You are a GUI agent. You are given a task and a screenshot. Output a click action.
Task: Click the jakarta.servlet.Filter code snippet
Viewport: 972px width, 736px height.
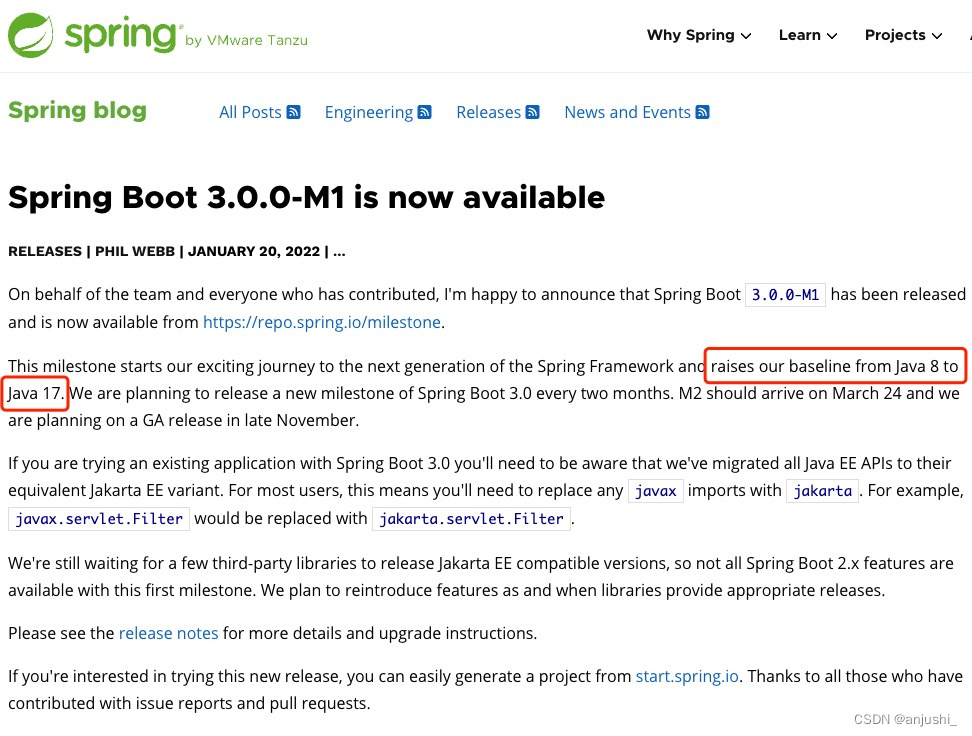click(471, 519)
